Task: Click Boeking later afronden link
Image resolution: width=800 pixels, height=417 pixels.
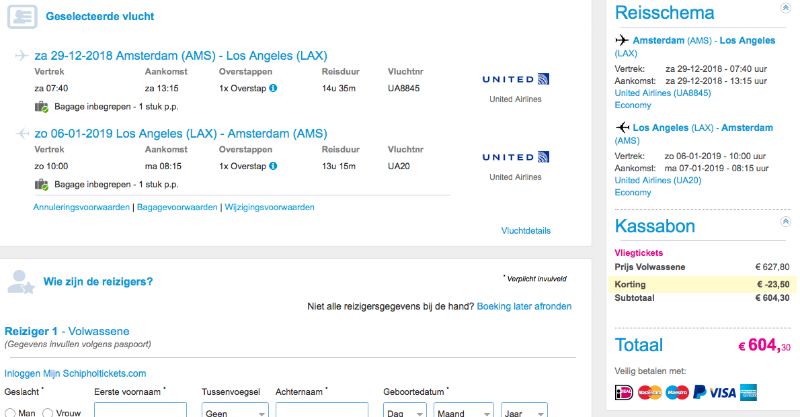Action: tap(524, 306)
